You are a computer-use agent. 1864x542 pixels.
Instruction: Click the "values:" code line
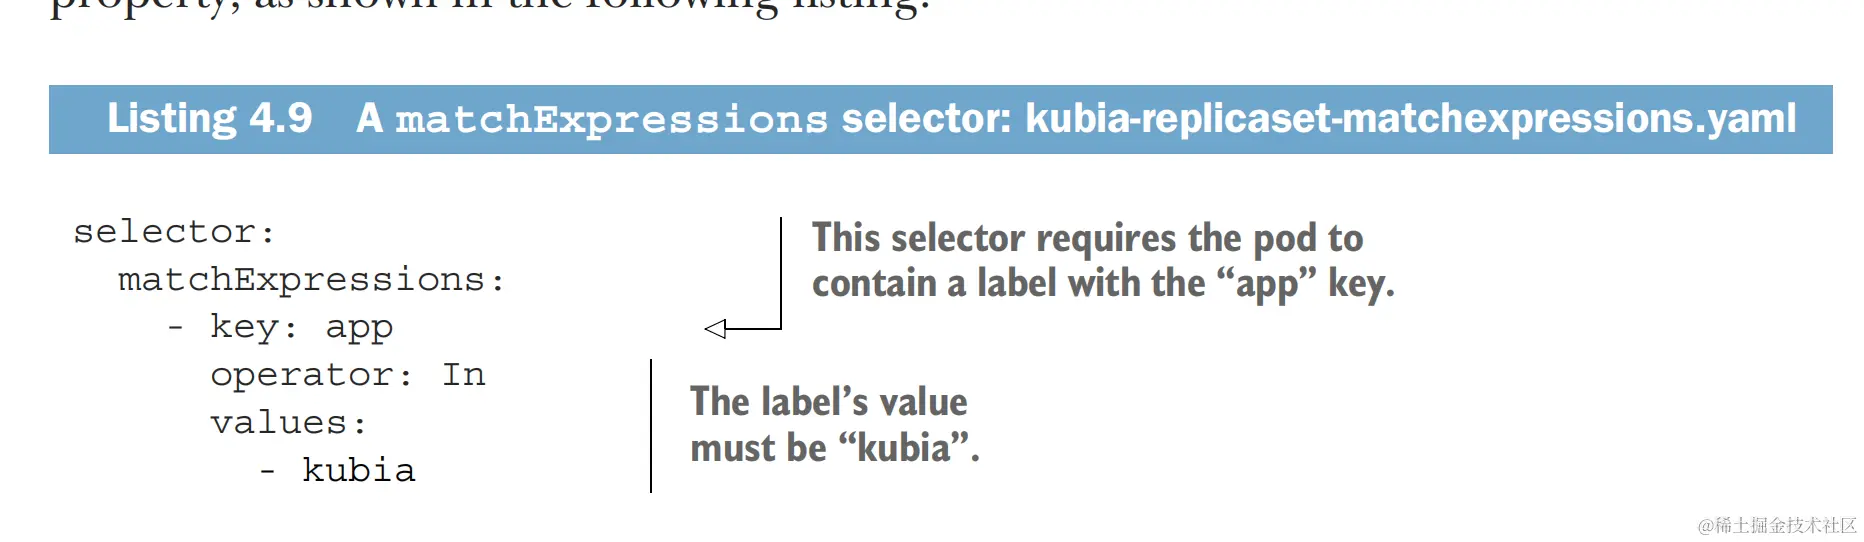288,423
